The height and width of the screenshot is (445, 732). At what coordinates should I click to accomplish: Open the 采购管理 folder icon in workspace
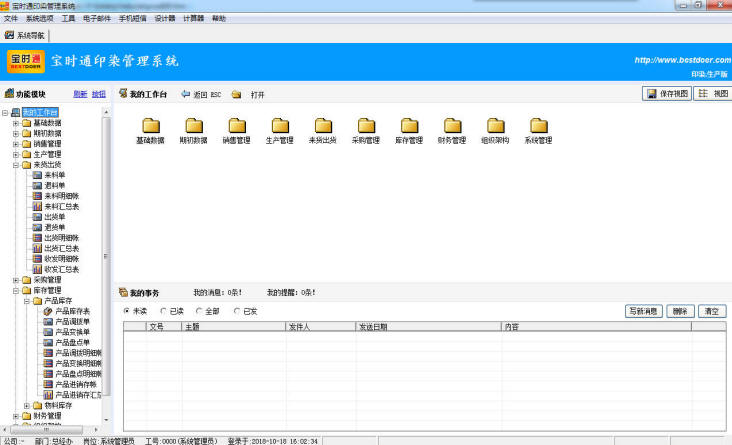[366, 126]
